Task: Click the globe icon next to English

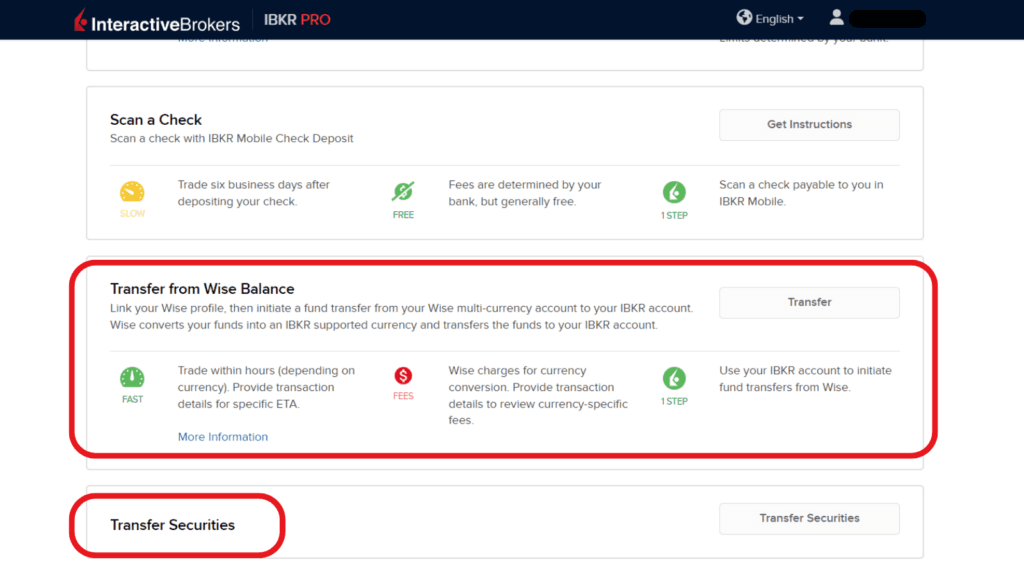Action: pos(745,18)
